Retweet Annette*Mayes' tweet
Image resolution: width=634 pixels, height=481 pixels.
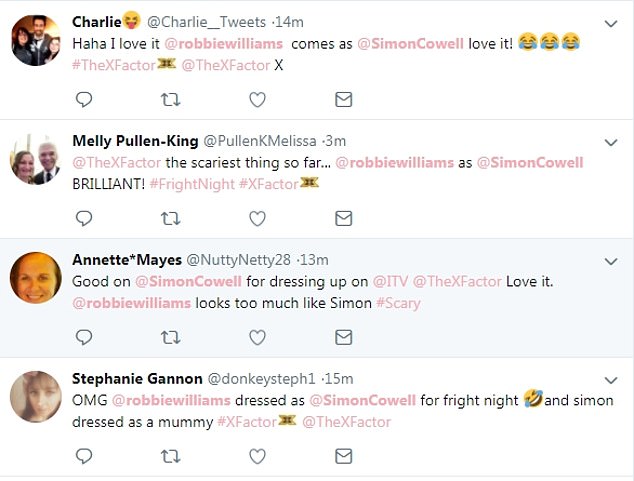(x=171, y=336)
